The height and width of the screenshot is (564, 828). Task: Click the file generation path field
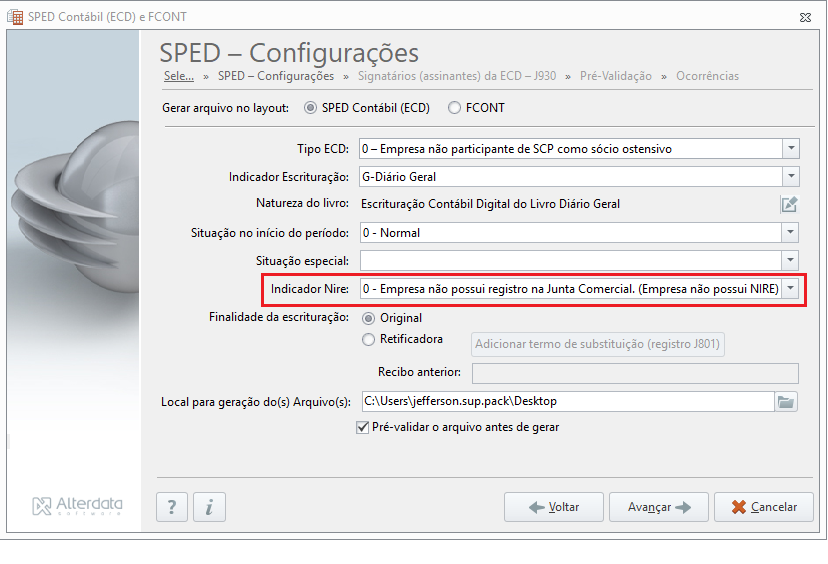pos(568,401)
